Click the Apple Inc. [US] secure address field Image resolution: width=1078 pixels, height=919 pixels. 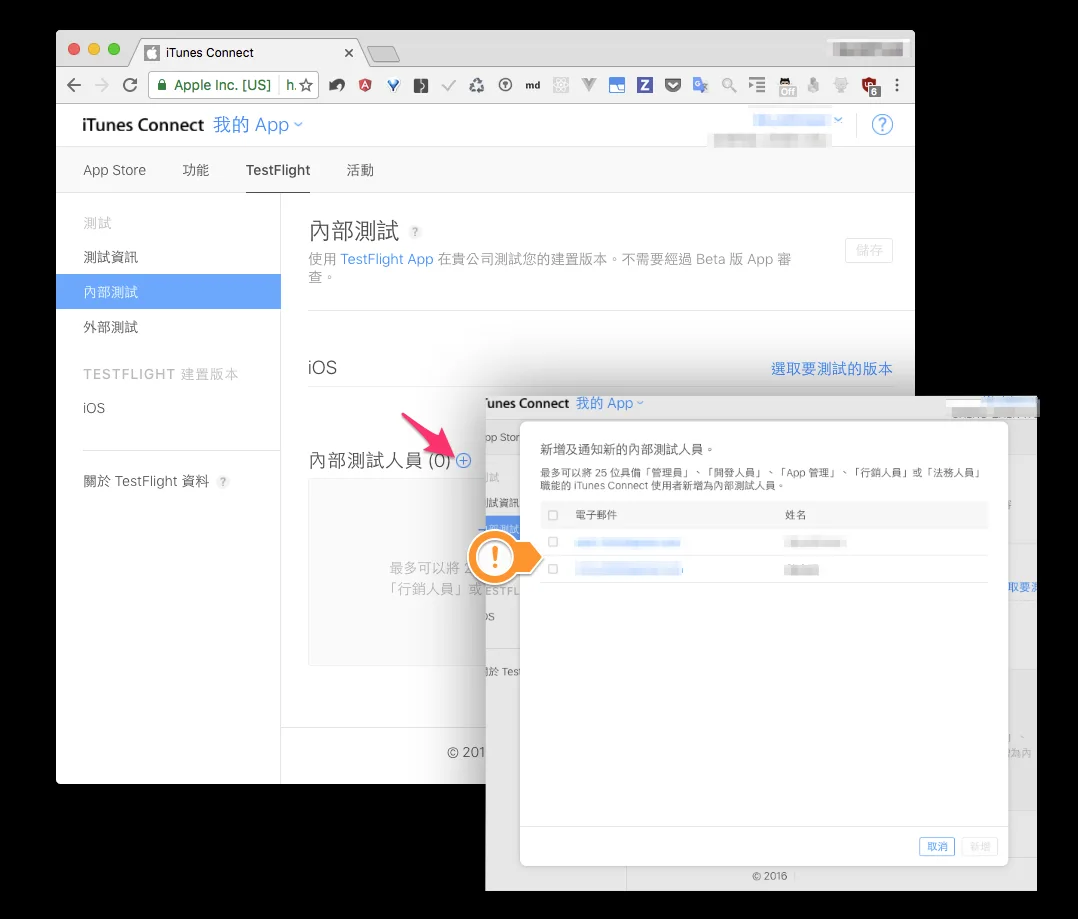[x=234, y=85]
